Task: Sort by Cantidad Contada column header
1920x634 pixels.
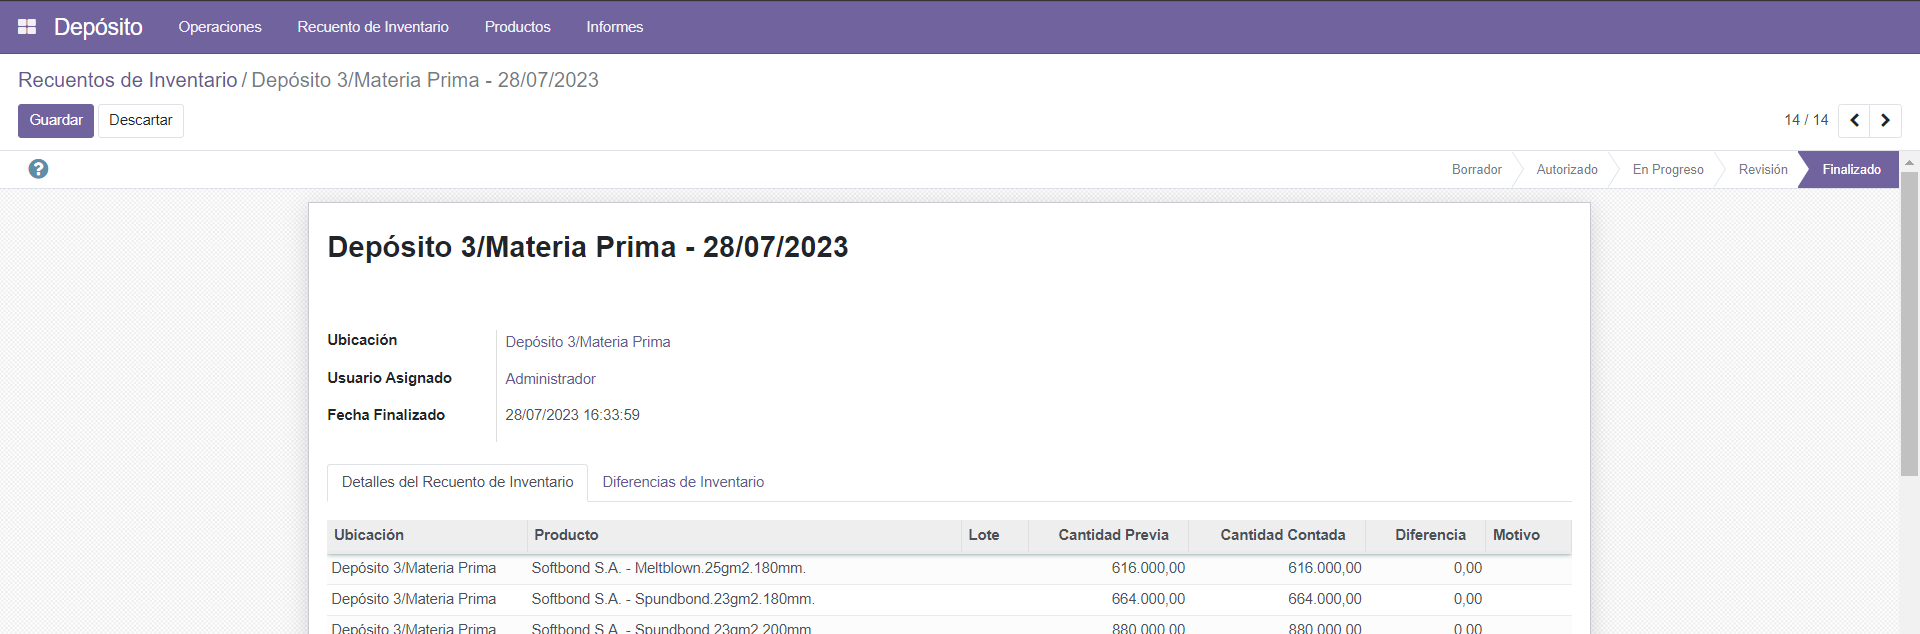Action: [1282, 535]
